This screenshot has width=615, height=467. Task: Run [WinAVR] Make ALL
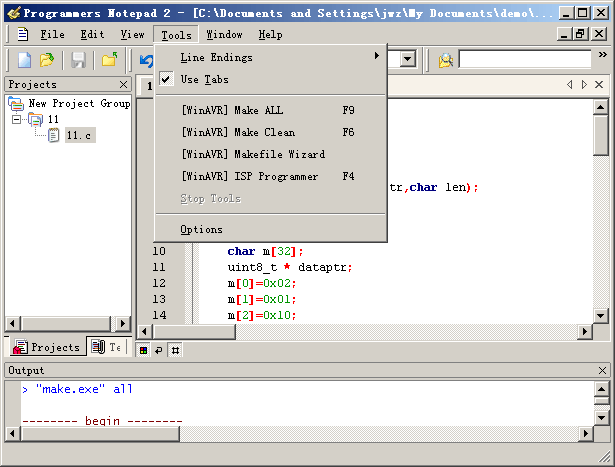pyautogui.click(x=232, y=111)
